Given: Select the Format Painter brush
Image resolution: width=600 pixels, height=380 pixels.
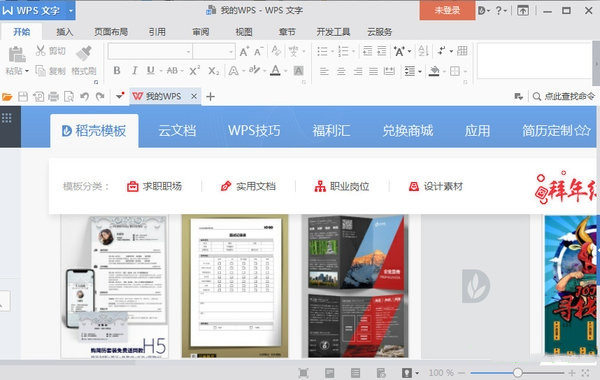Looking at the screenshot, I should point(84,54).
